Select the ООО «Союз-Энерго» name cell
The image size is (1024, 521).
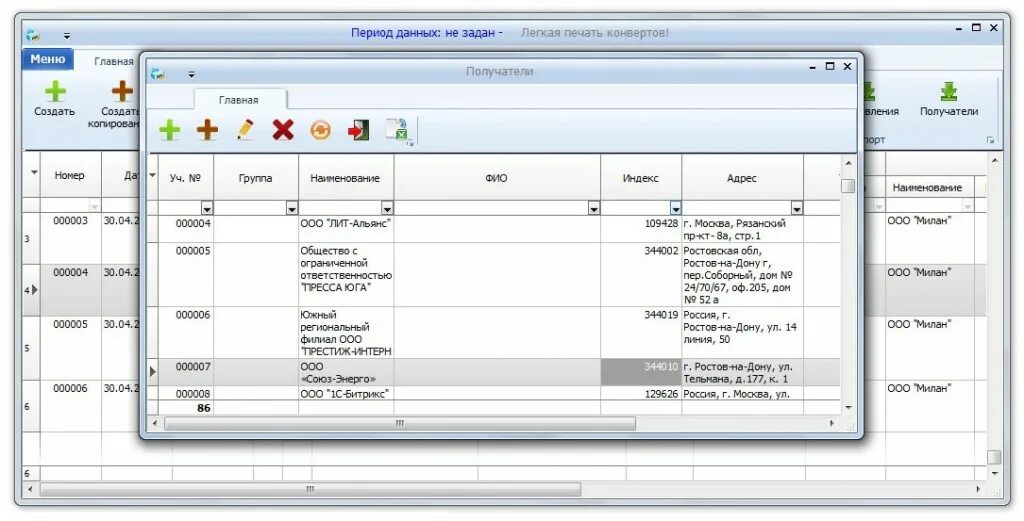tap(345, 372)
